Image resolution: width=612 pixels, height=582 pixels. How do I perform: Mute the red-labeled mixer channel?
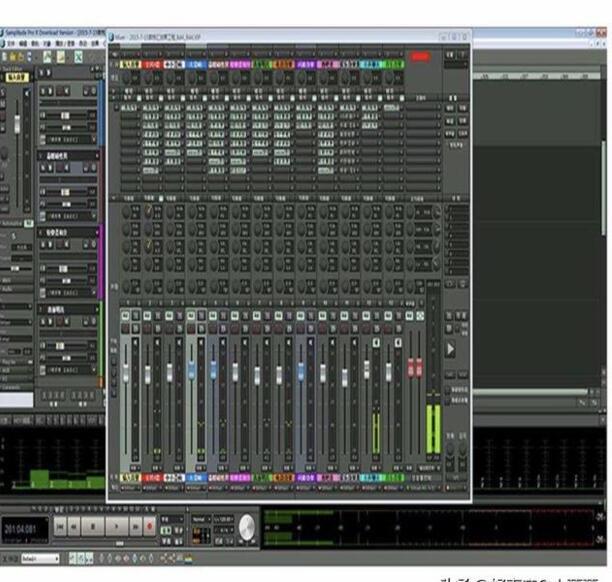(x=147, y=315)
